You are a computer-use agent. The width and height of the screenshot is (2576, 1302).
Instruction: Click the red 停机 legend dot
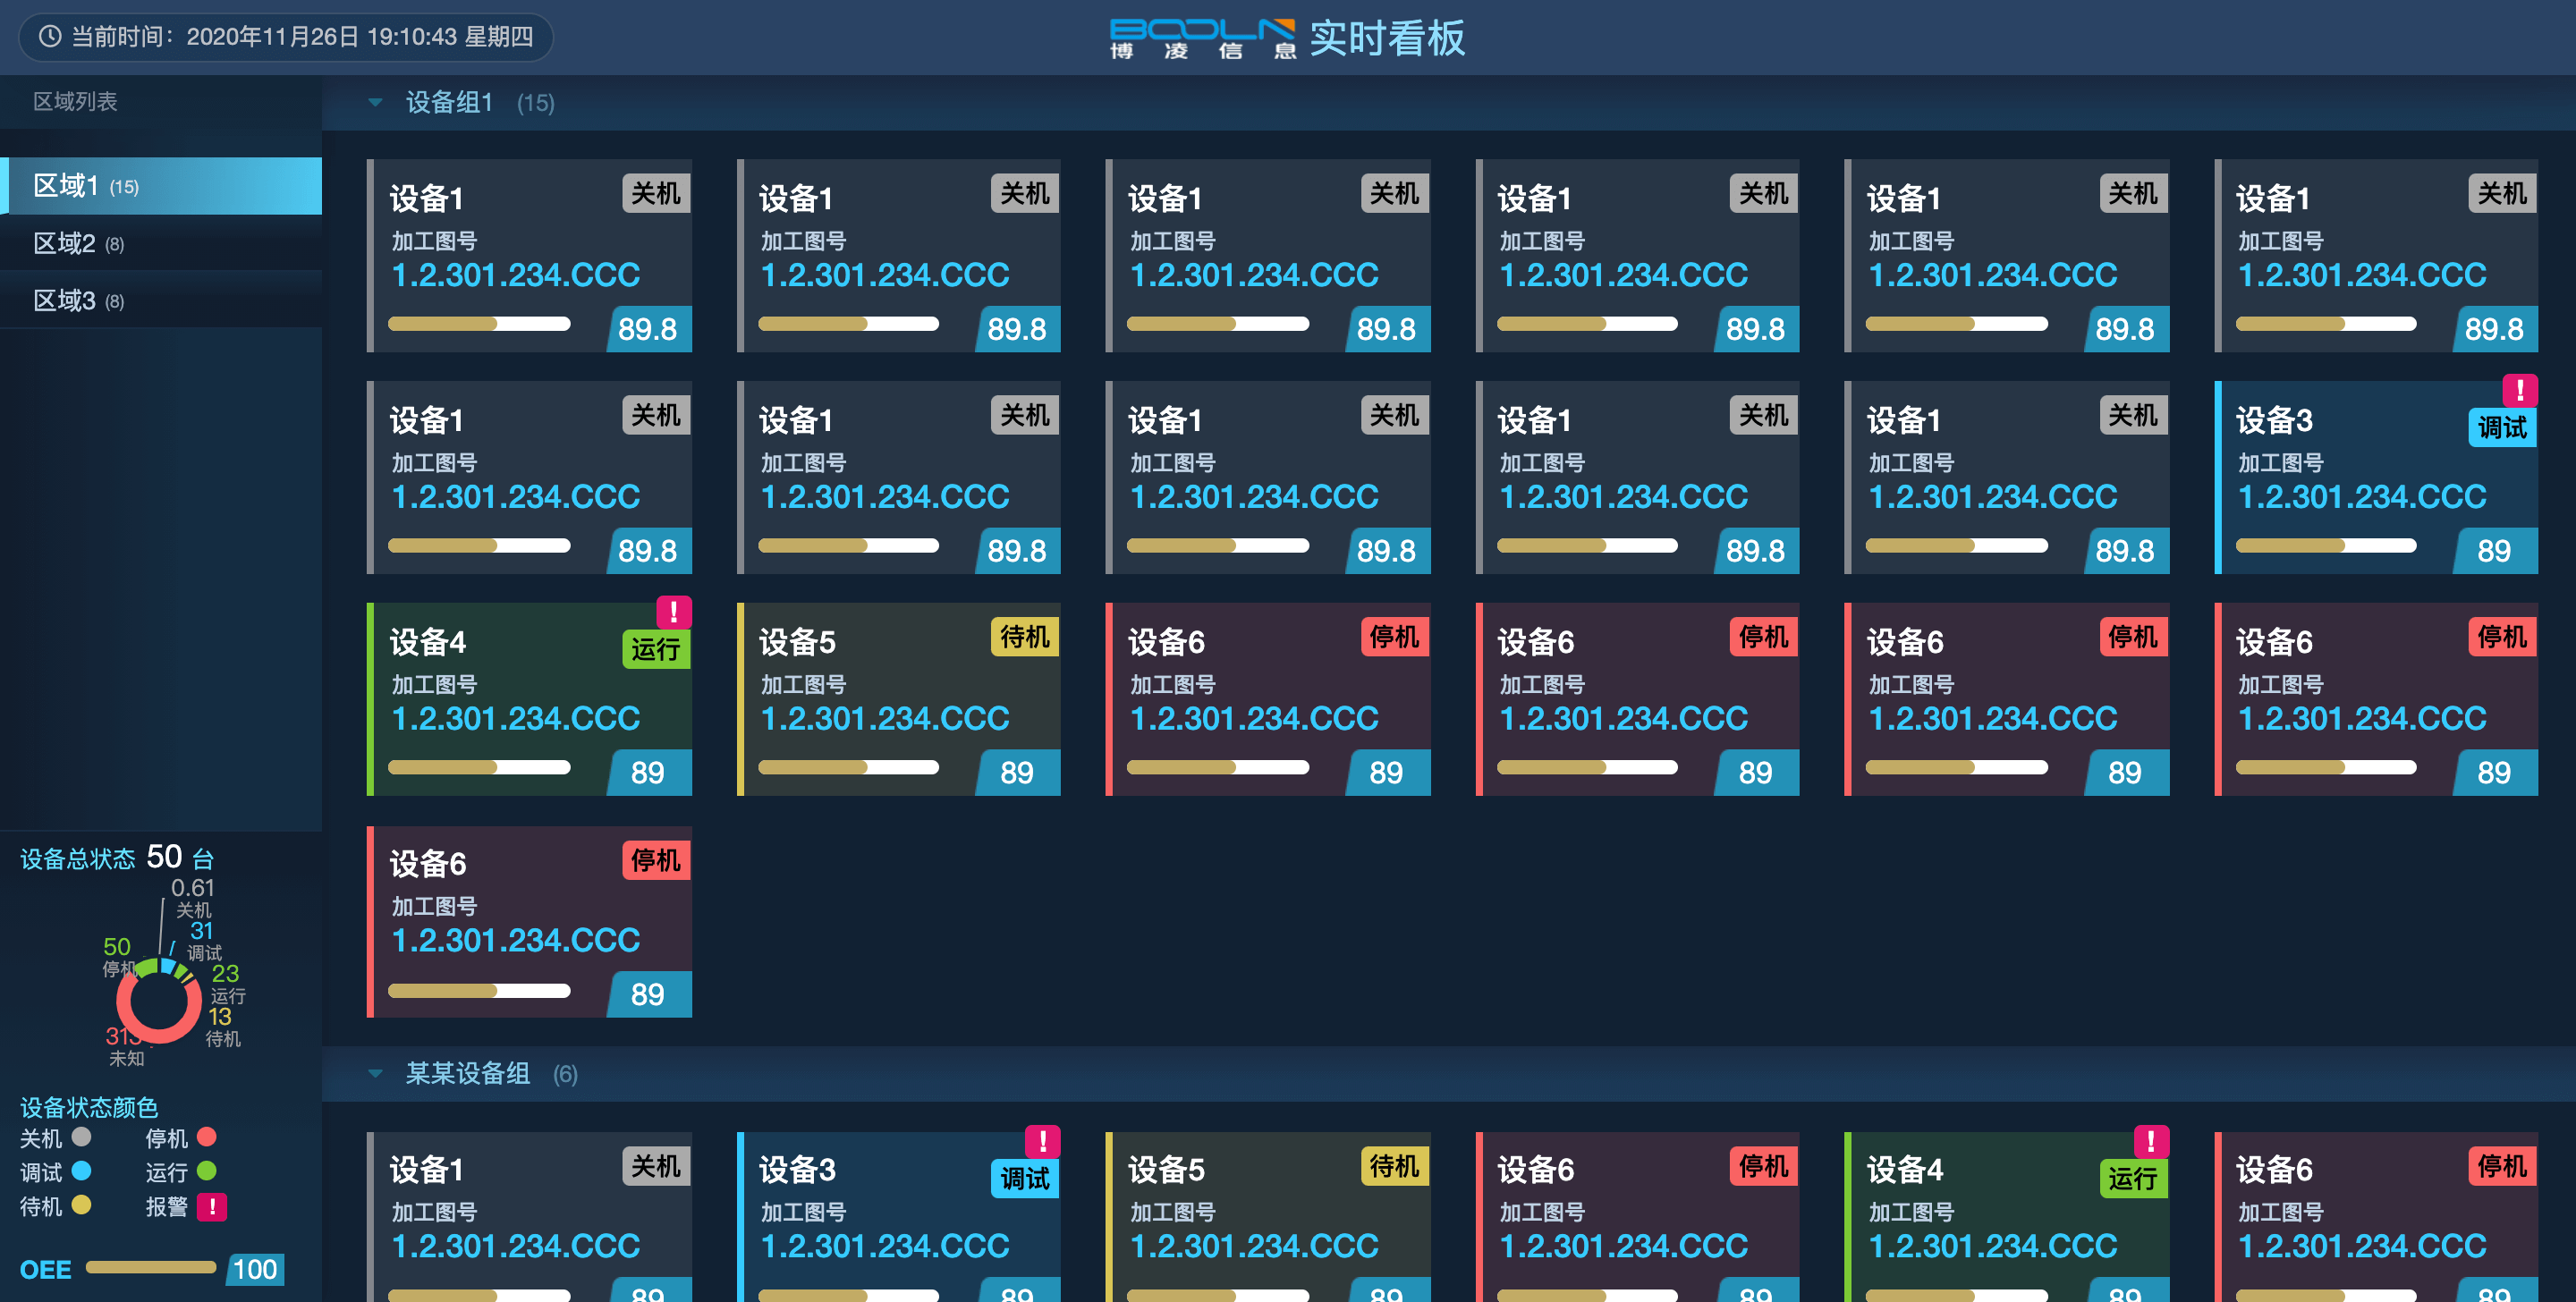pos(207,1137)
